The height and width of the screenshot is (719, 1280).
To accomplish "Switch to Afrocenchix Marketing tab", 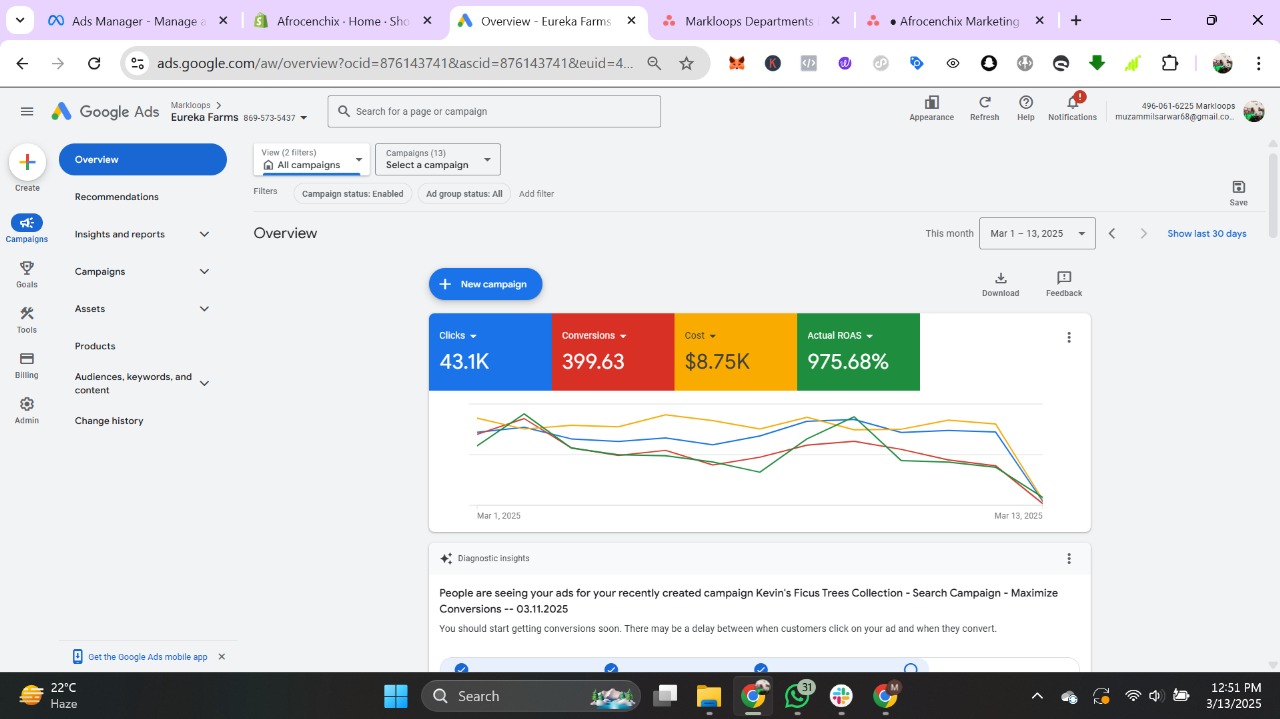I will pyautogui.click(x=954, y=21).
